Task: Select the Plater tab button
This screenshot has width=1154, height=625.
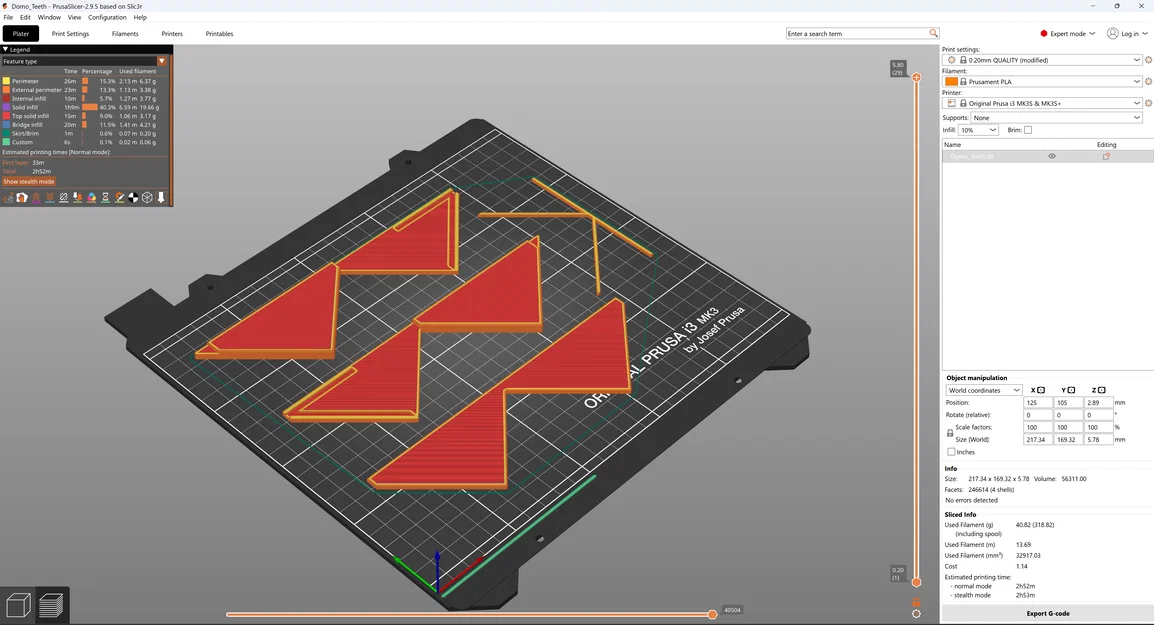Action: [21, 34]
